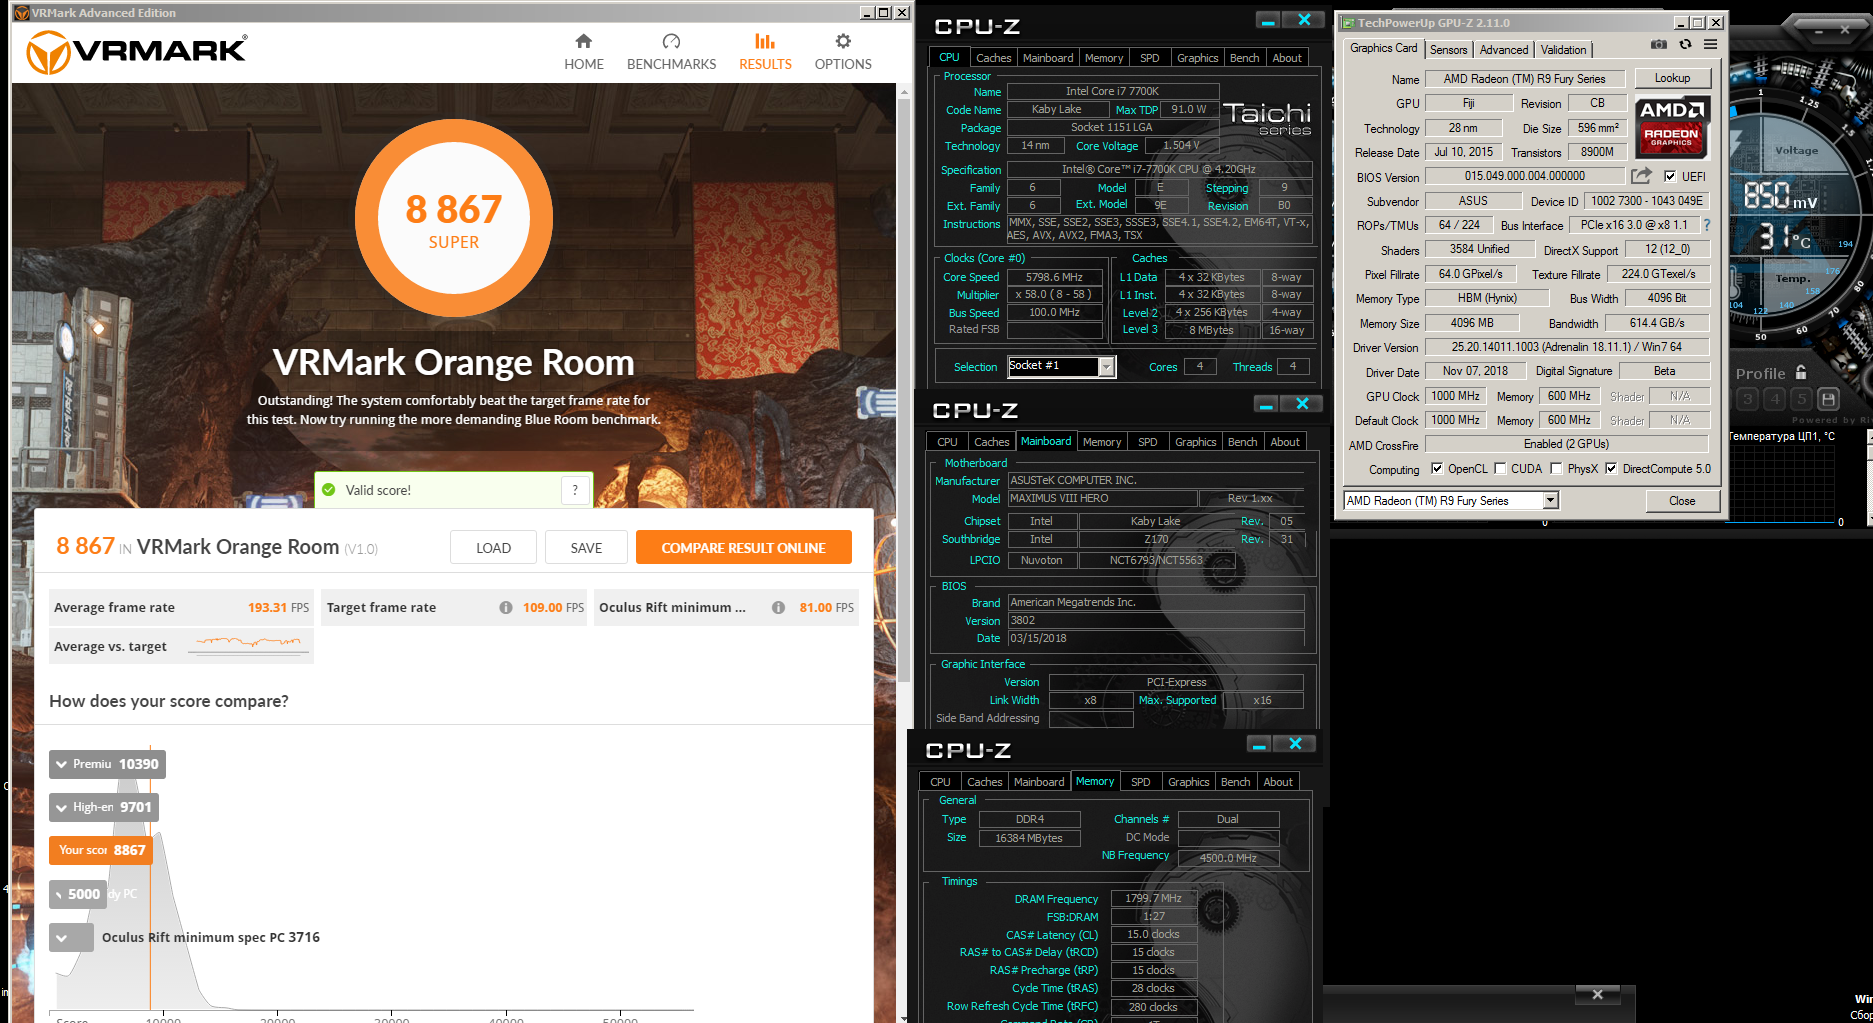Click green check icon beside Valid score
This screenshot has height=1023, width=1873.
click(329, 490)
